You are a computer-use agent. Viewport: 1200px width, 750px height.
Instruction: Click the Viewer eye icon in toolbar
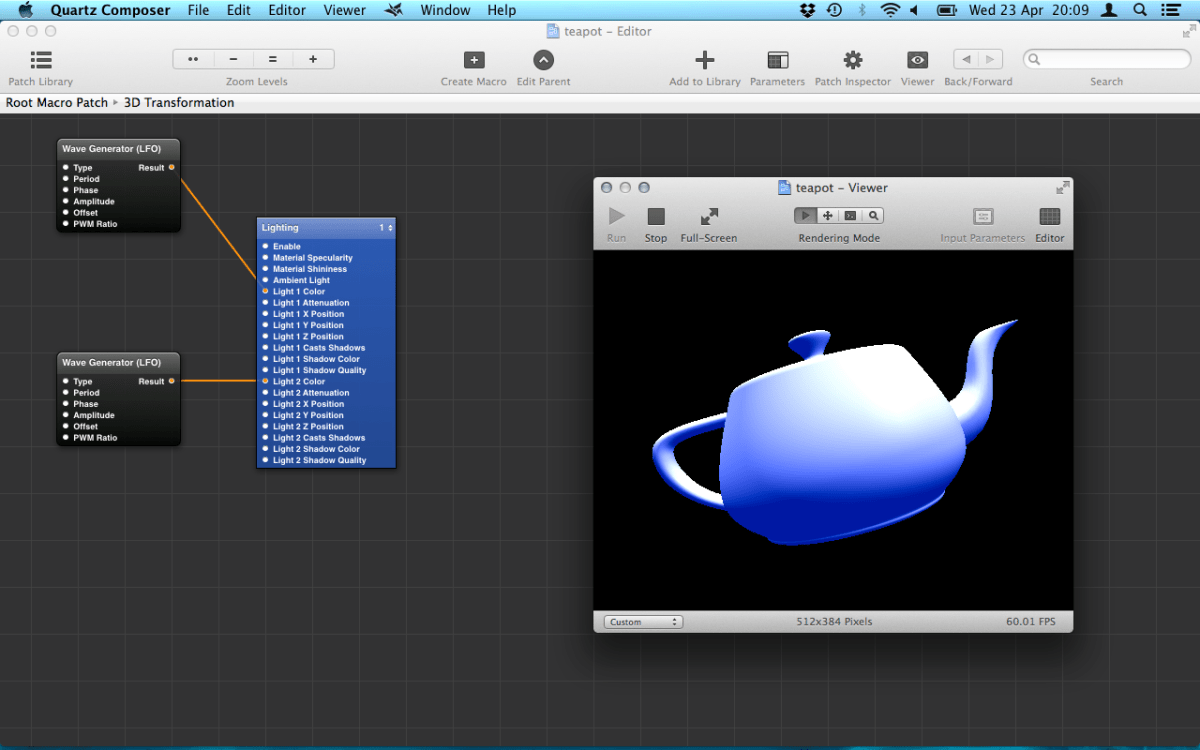(x=917, y=60)
